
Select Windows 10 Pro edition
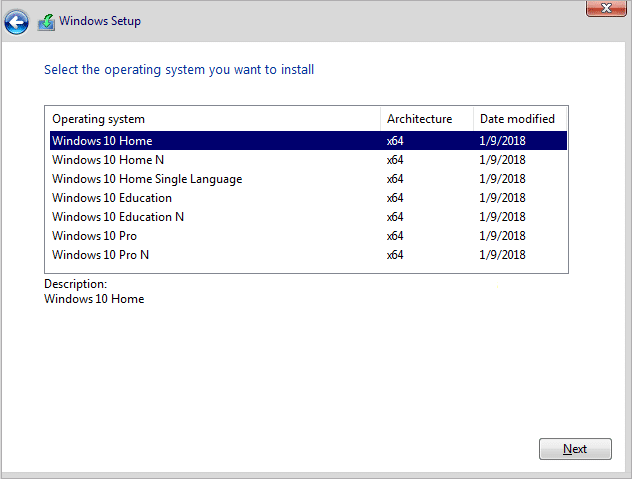94,236
